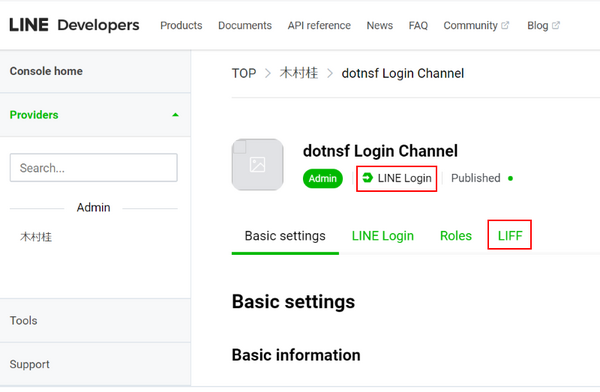Collapse the Providers section arrow
The height and width of the screenshot is (392, 600).
click(175, 115)
